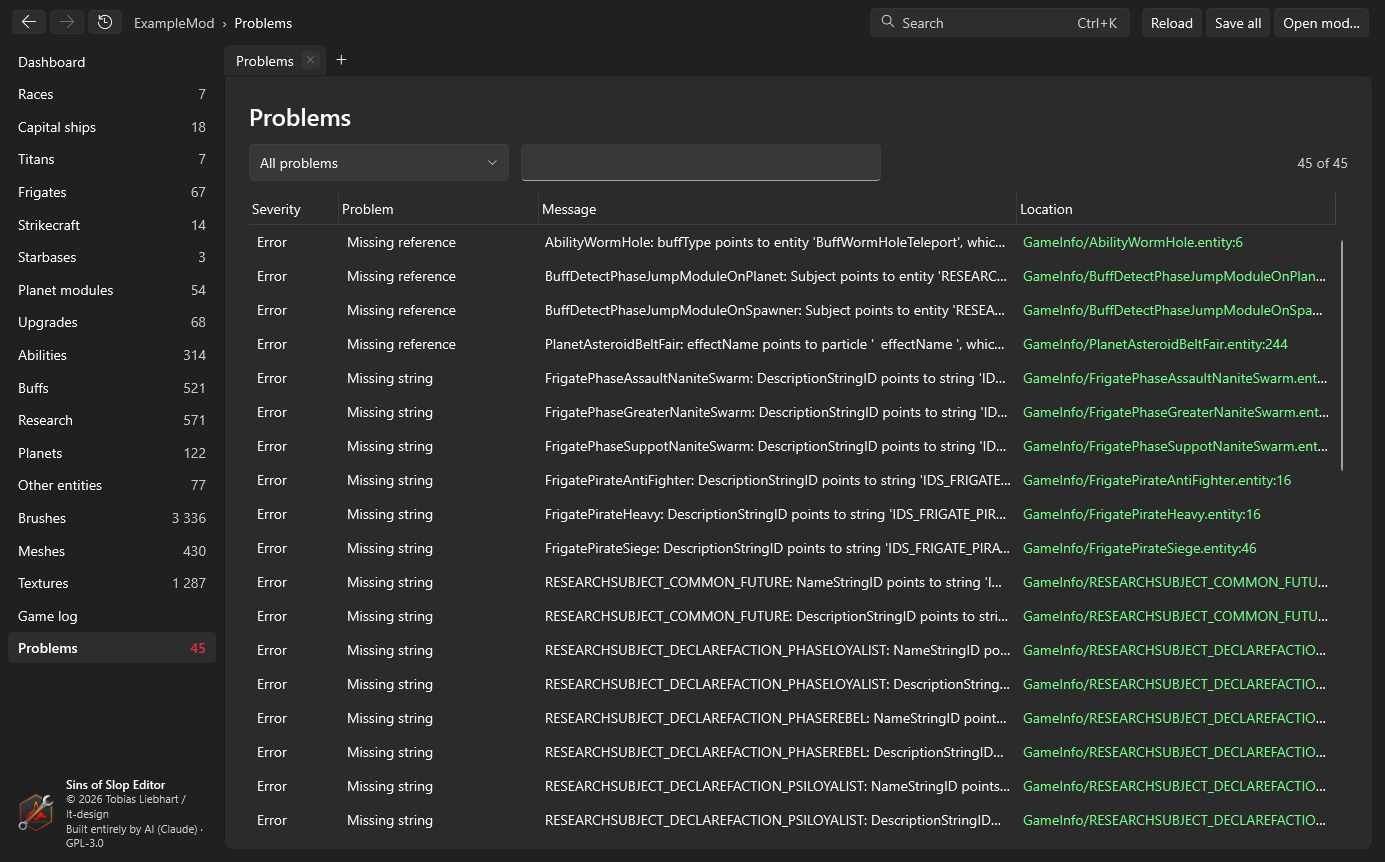Open the All problems filter dropdown
The image size is (1385, 862).
click(379, 163)
